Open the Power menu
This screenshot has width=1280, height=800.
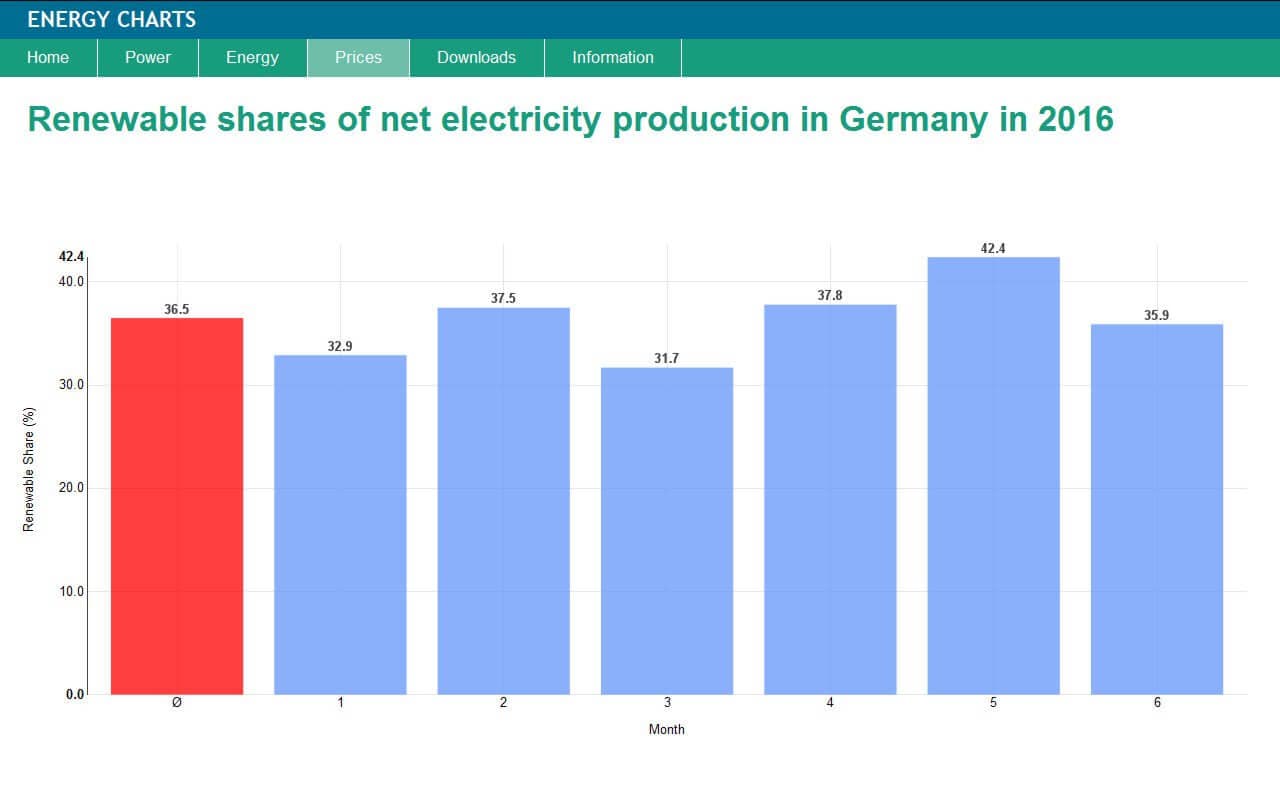point(148,58)
